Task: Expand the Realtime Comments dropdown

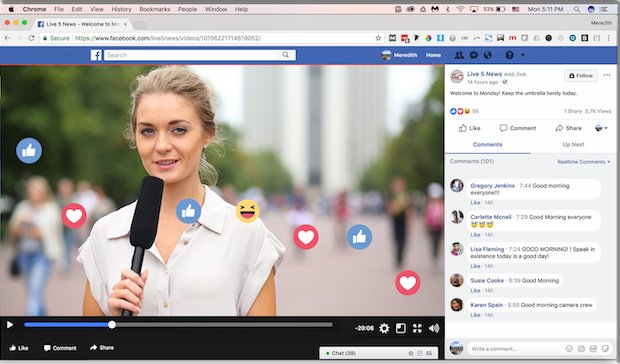Action: click(584, 162)
